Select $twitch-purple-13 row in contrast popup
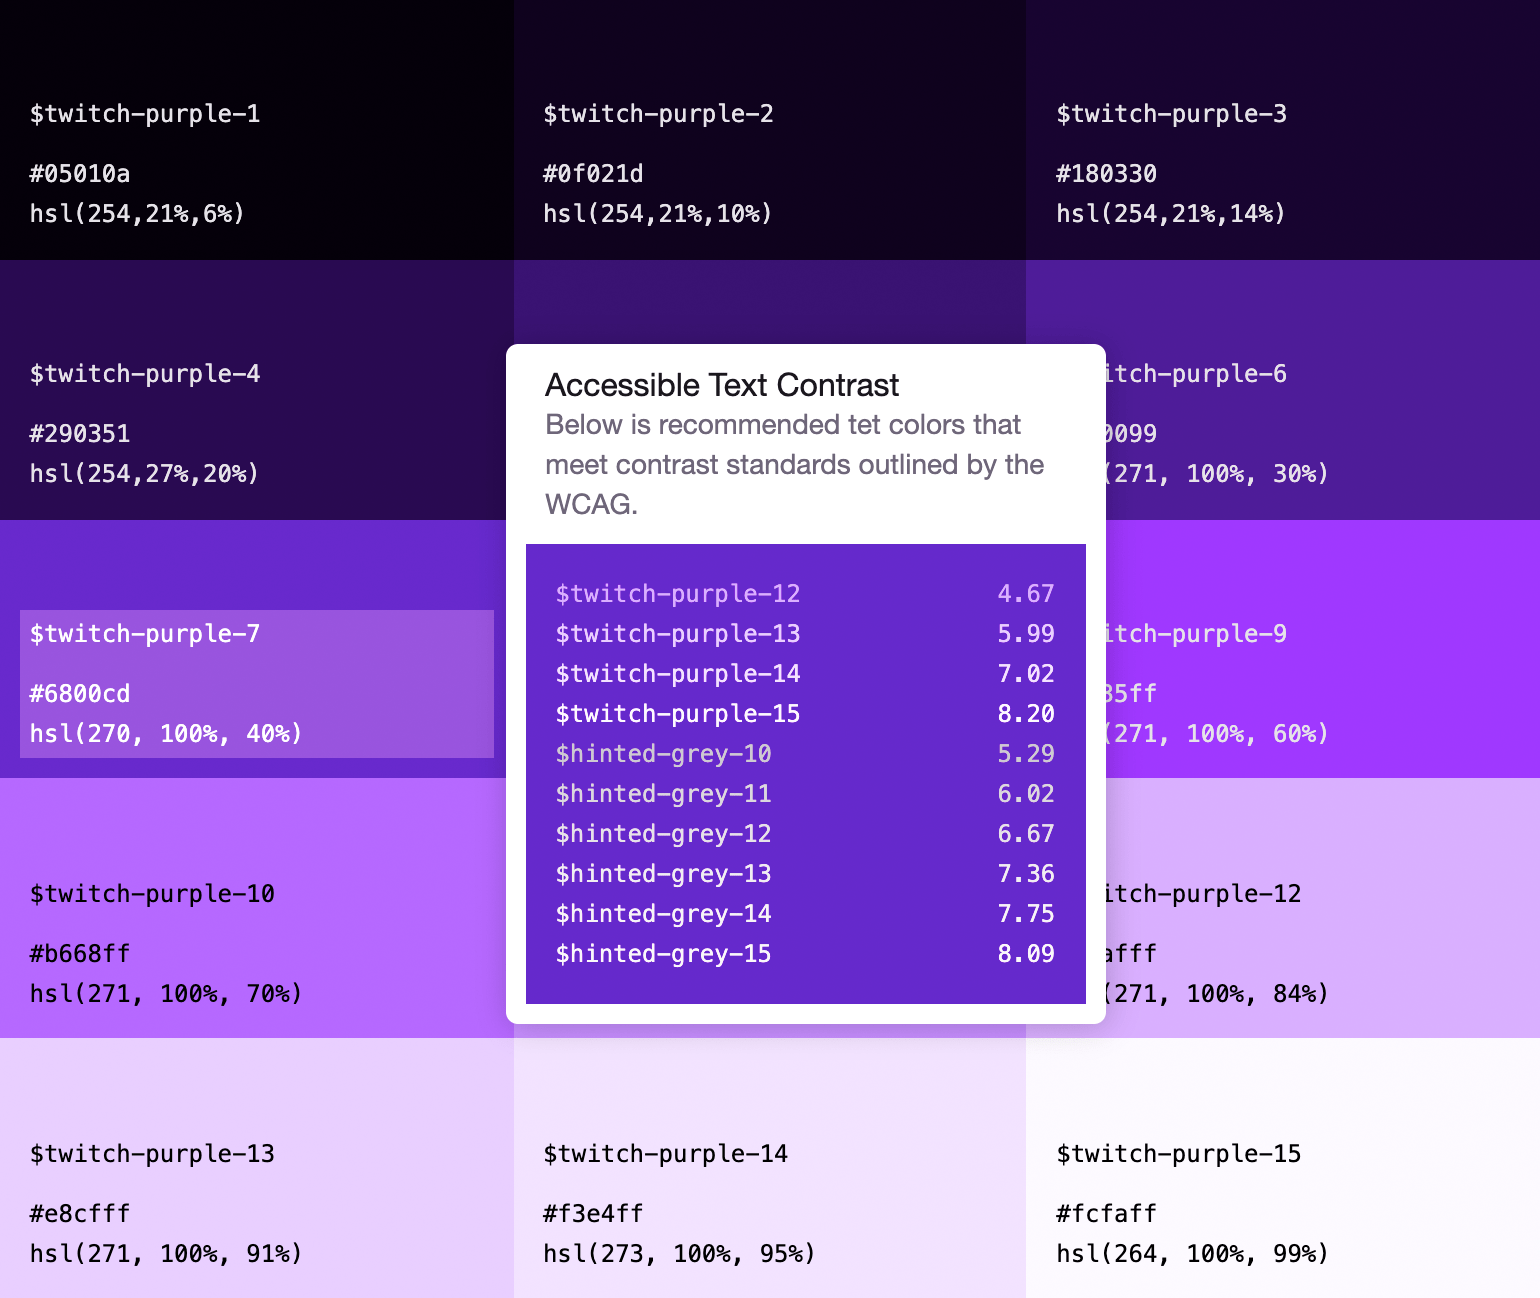Screen dimensions: 1540x1298 tap(805, 634)
